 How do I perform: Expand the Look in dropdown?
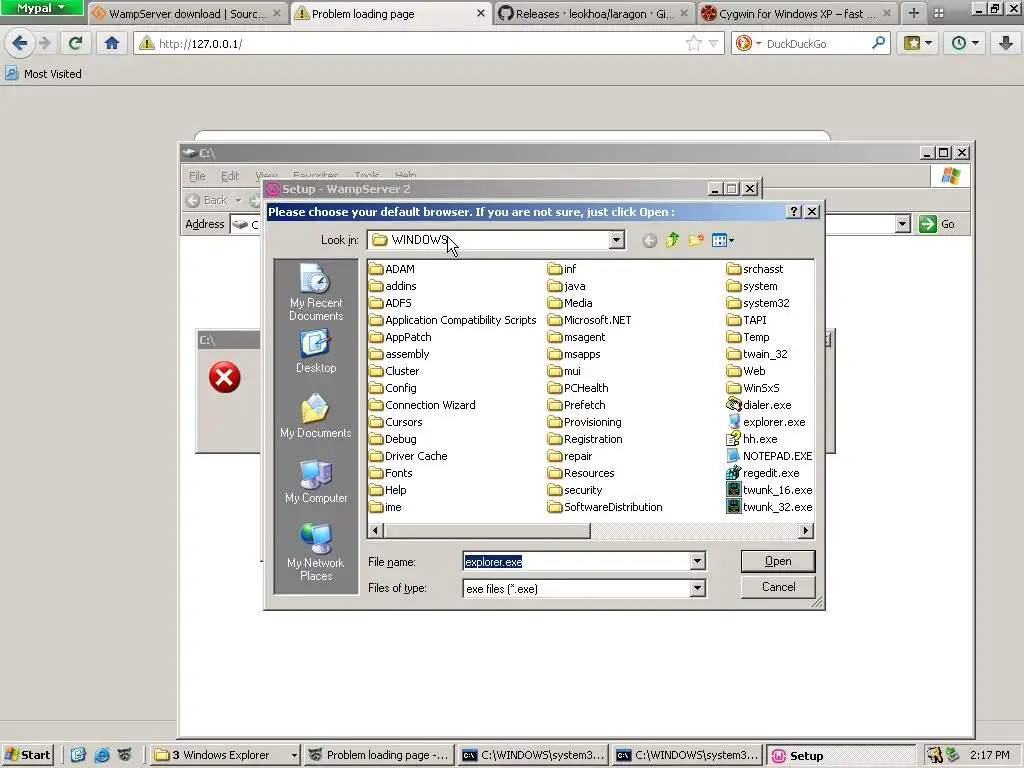616,240
